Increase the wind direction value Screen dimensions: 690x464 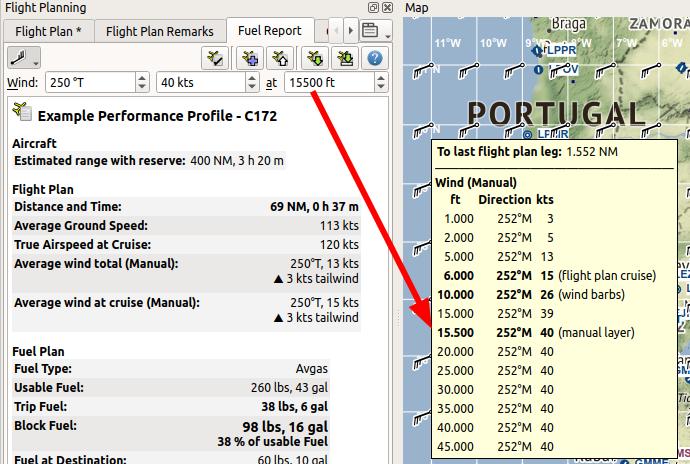(142, 78)
